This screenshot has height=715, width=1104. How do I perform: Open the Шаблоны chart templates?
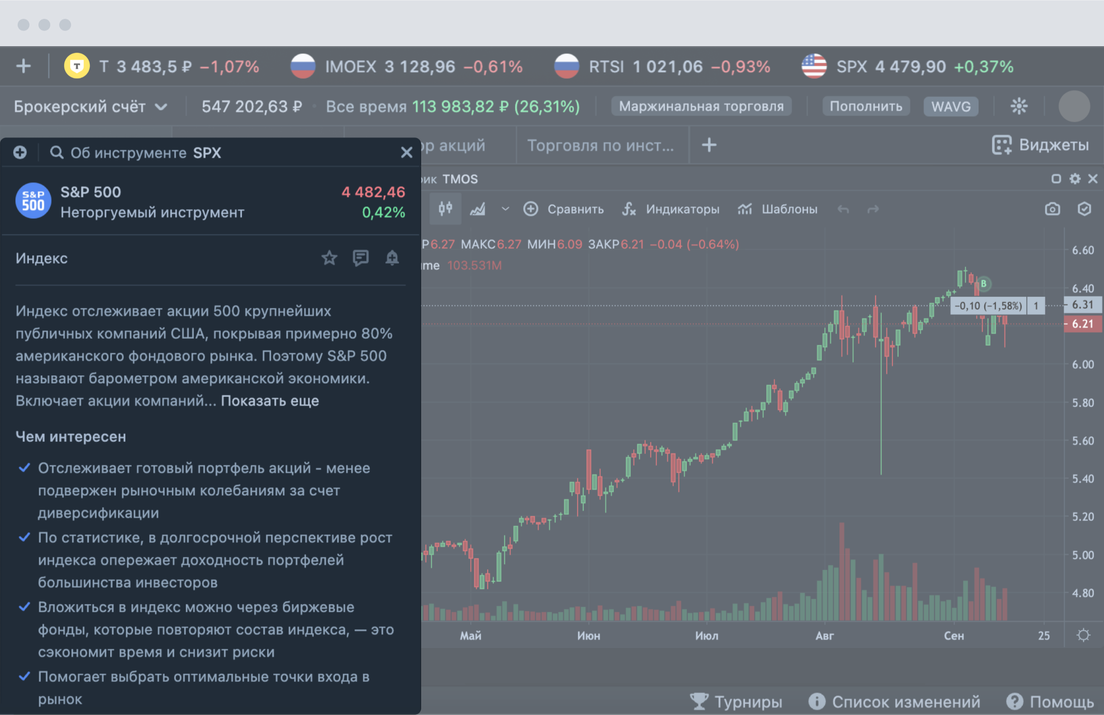click(778, 209)
